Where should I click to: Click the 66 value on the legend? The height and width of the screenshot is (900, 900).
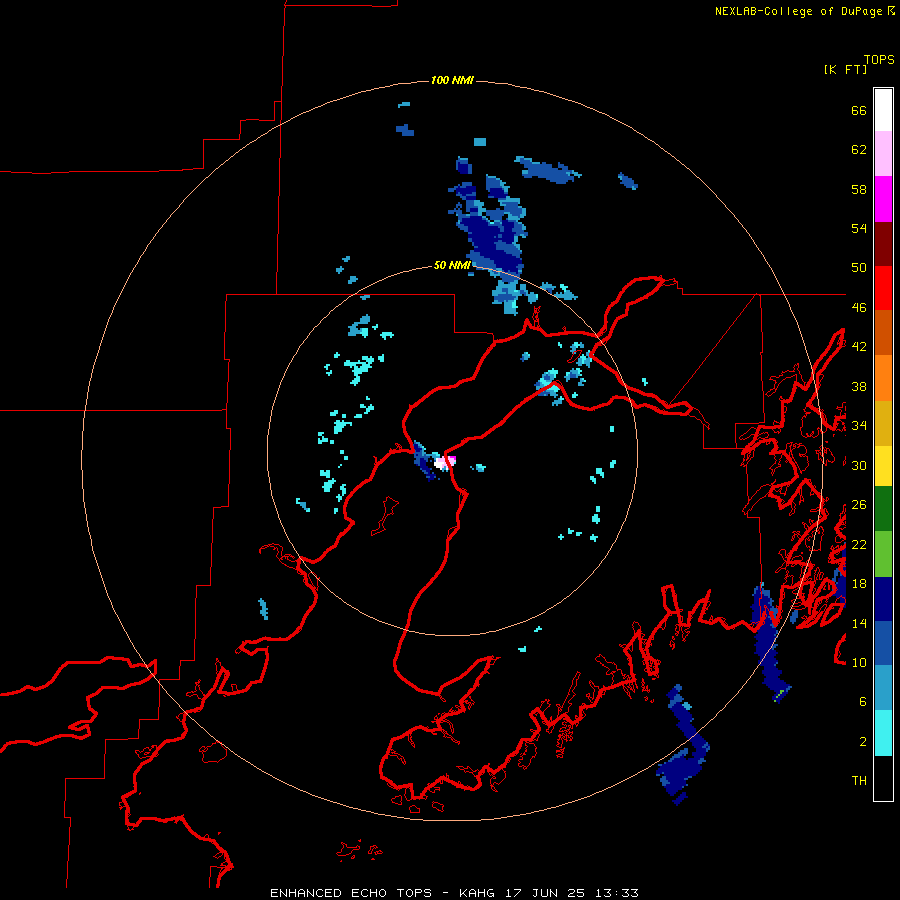[x=859, y=111]
